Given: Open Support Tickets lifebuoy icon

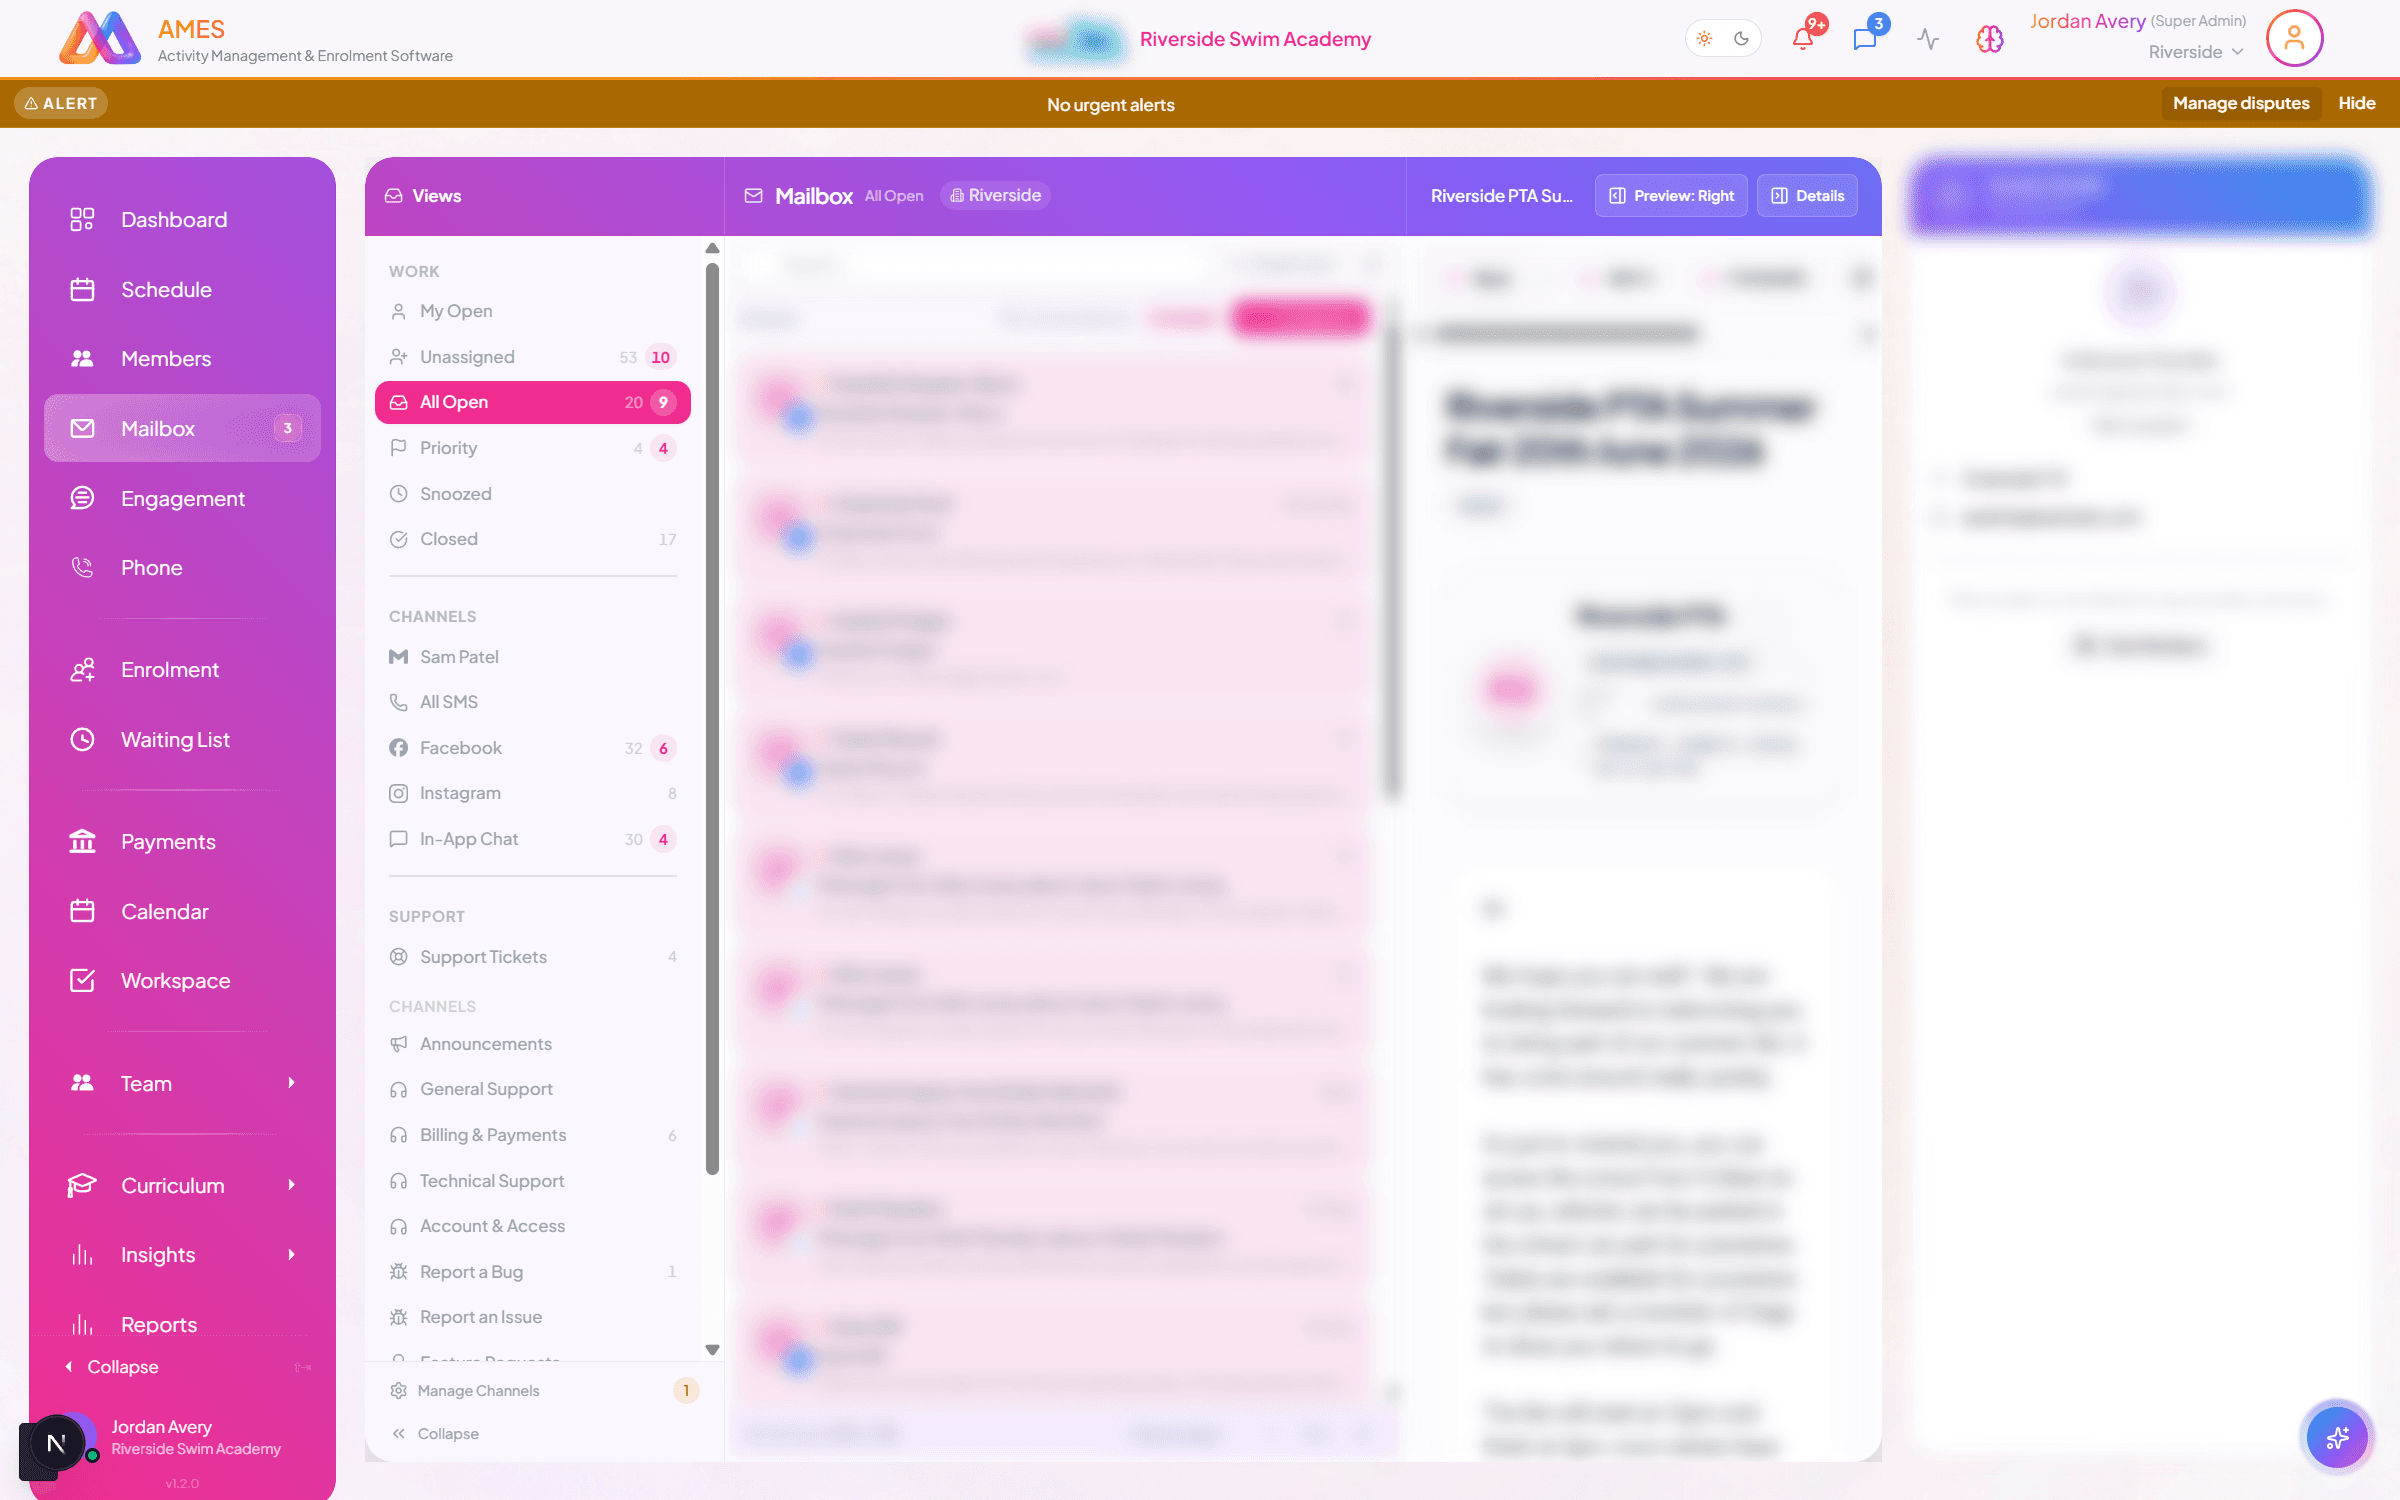Looking at the screenshot, I should (398, 957).
